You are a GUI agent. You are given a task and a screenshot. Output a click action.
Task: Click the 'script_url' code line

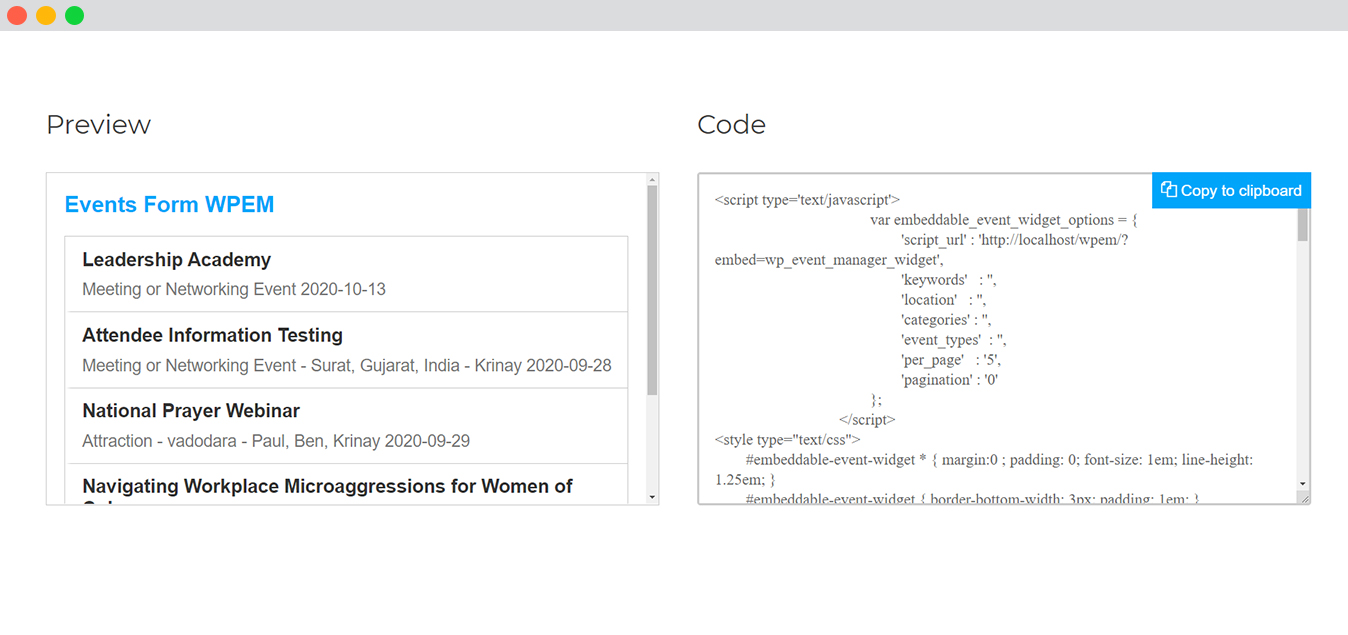(x=1014, y=240)
